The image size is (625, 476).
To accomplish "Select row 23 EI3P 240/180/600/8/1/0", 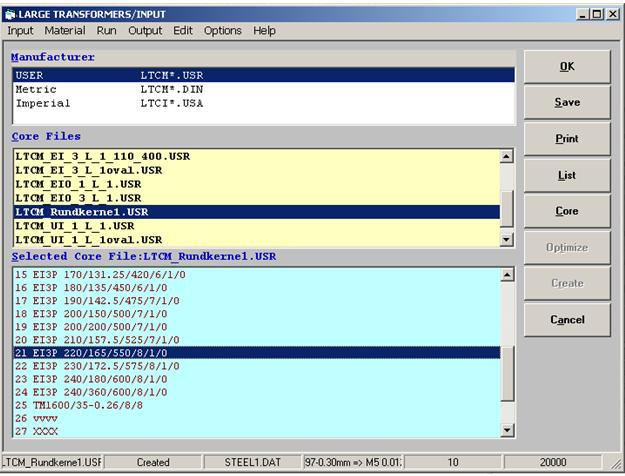I will click(257, 379).
